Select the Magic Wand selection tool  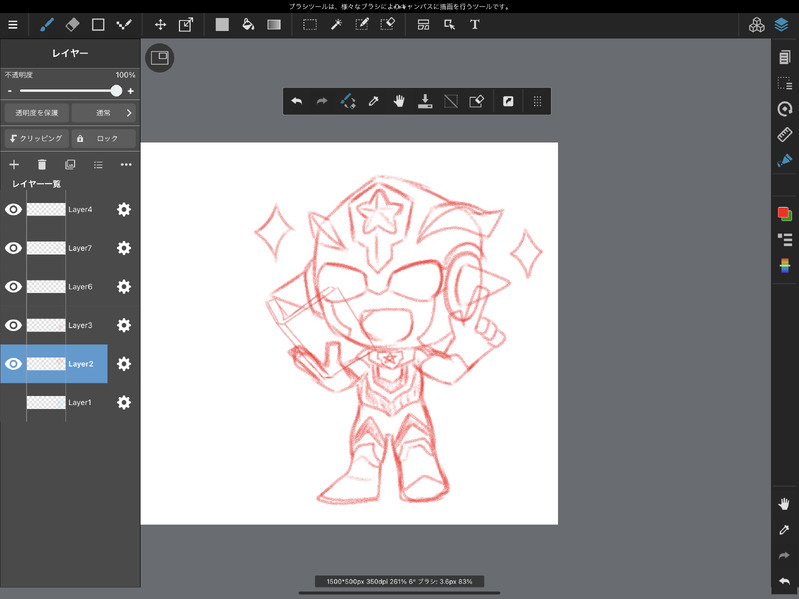point(337,25)
